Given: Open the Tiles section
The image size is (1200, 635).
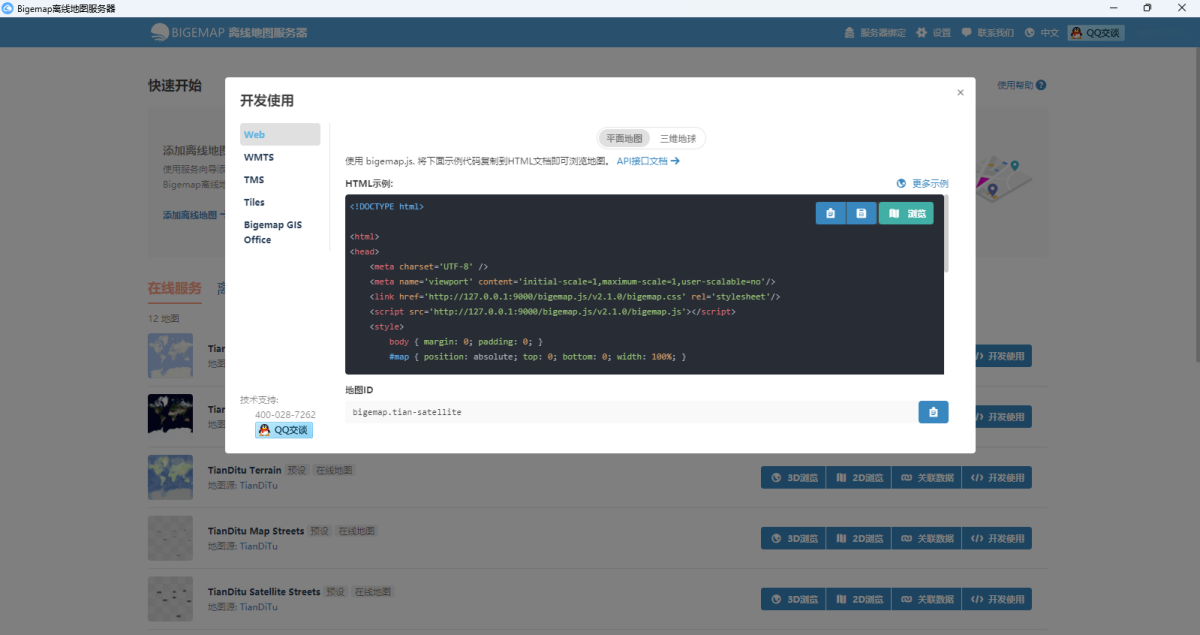Looking at the screenshot, I should (x=254, y=202).
